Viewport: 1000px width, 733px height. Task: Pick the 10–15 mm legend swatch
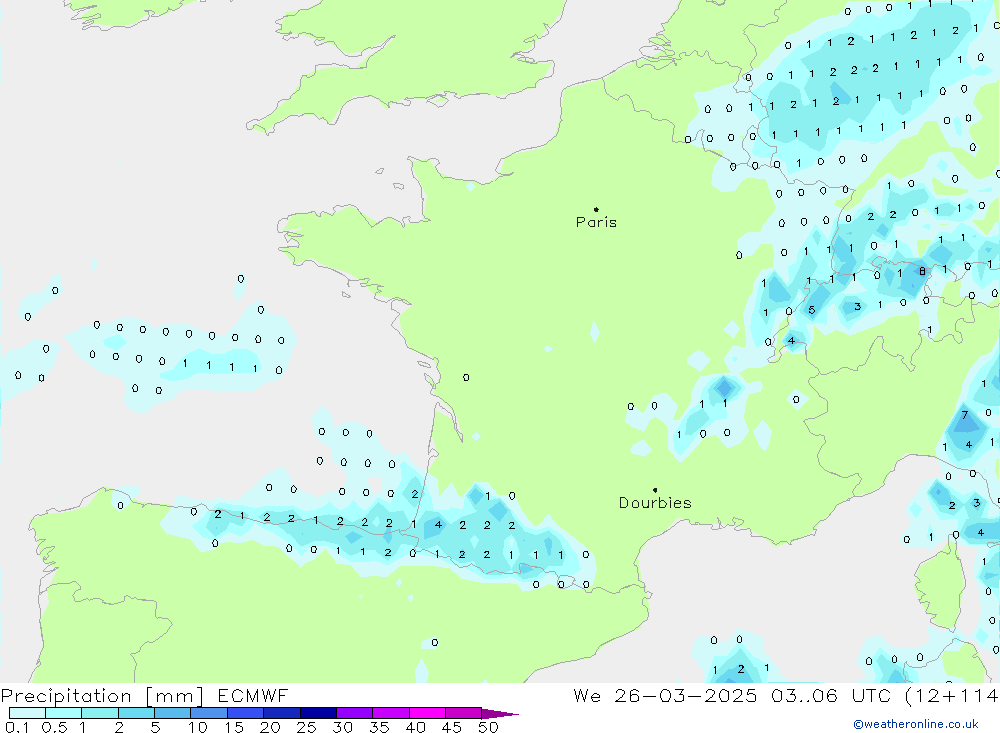tap(209, 713)
